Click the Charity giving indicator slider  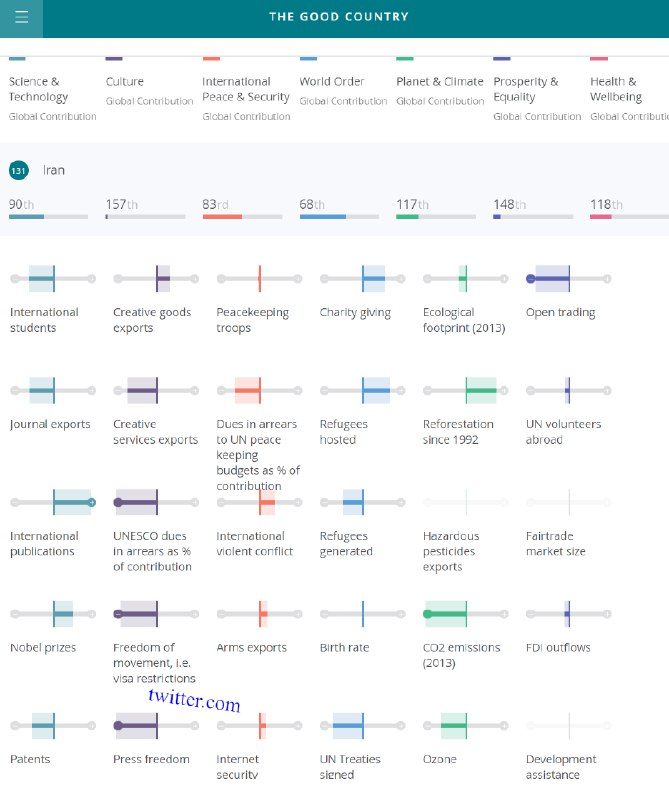(x=360, y=278)
